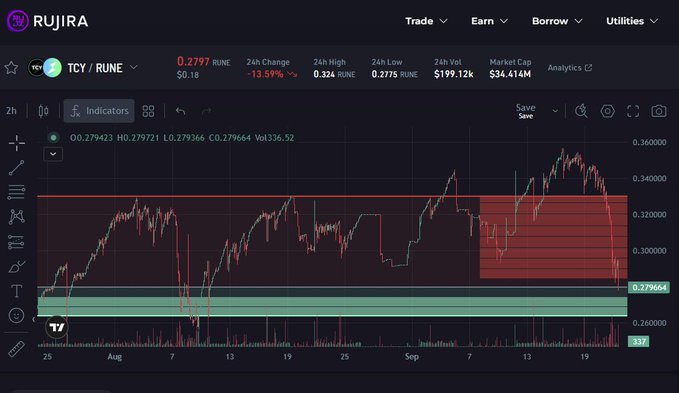Select the Text annotation tool
The width and height of the screenshot is (679, 393).
pyautogui.click(x=16, y=291)
